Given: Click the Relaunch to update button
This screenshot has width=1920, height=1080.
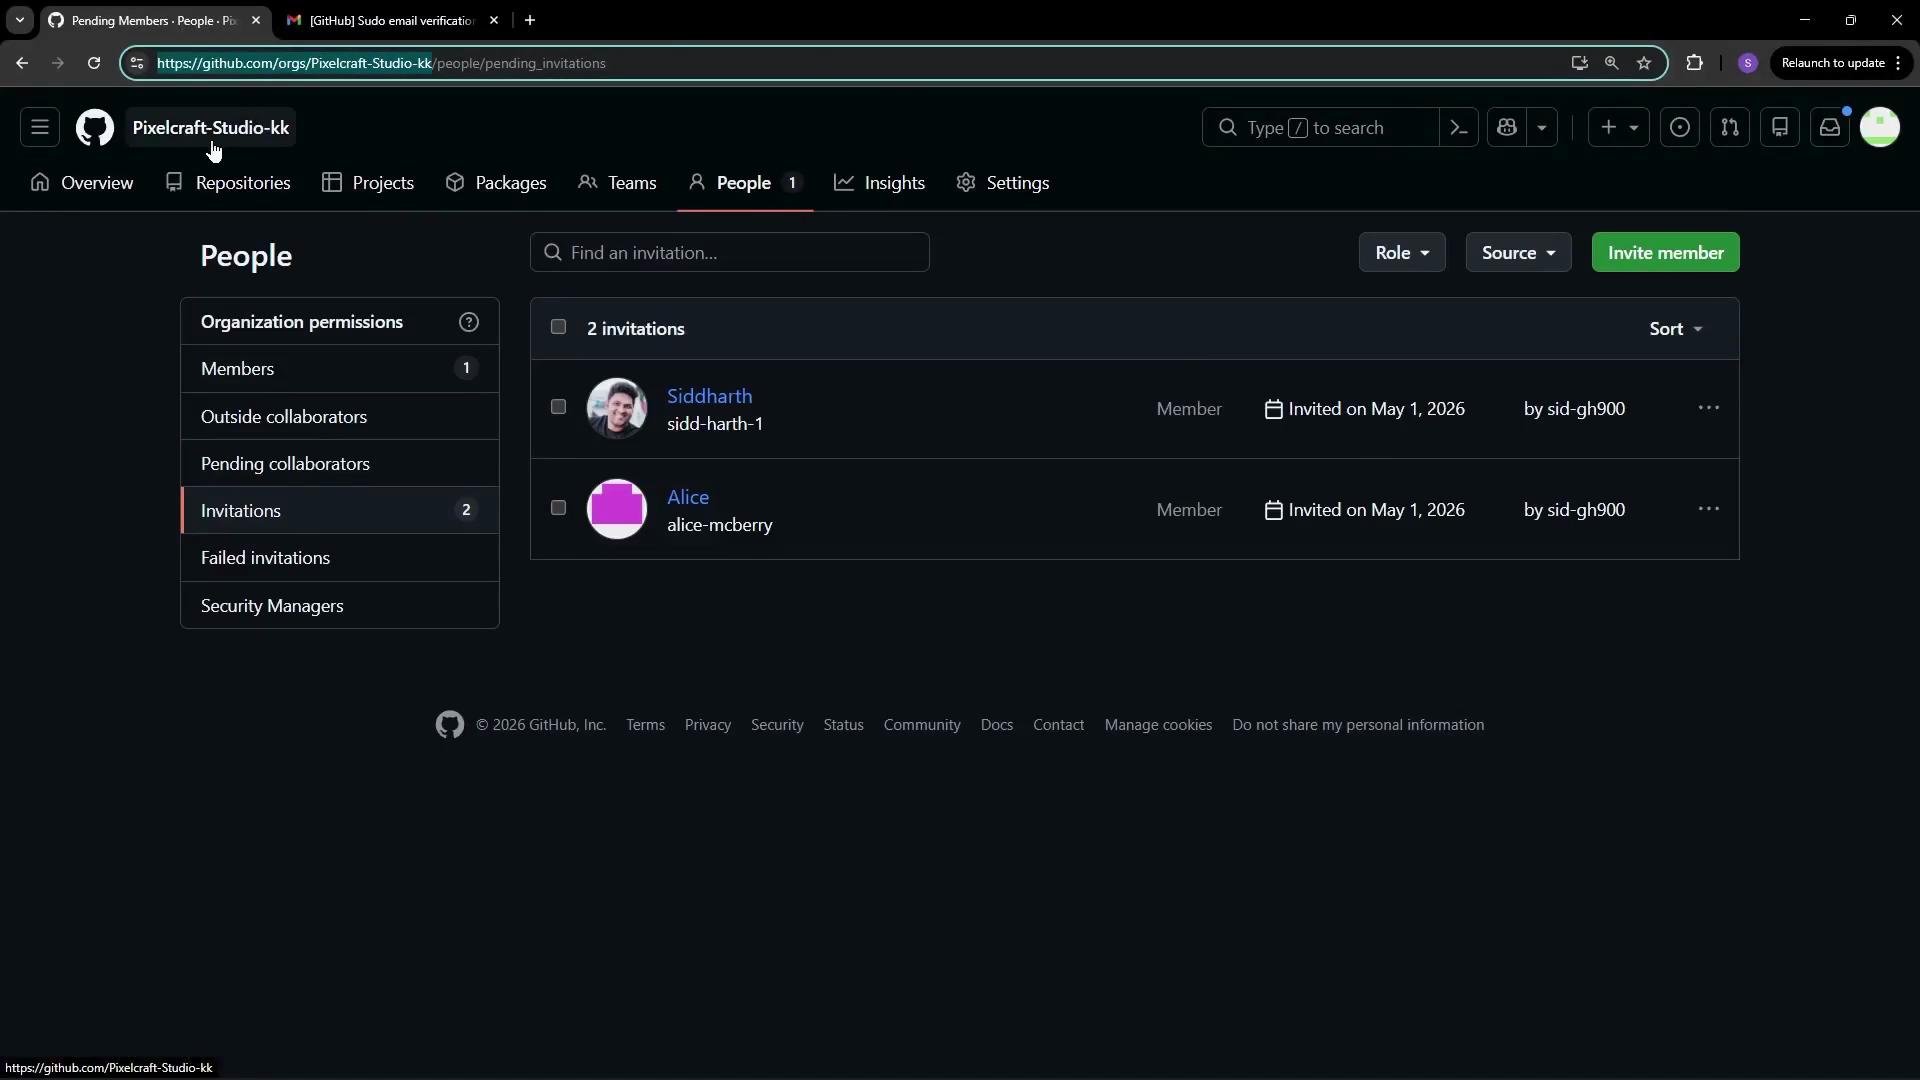Looking at the screenshot, I should 1841,63.
